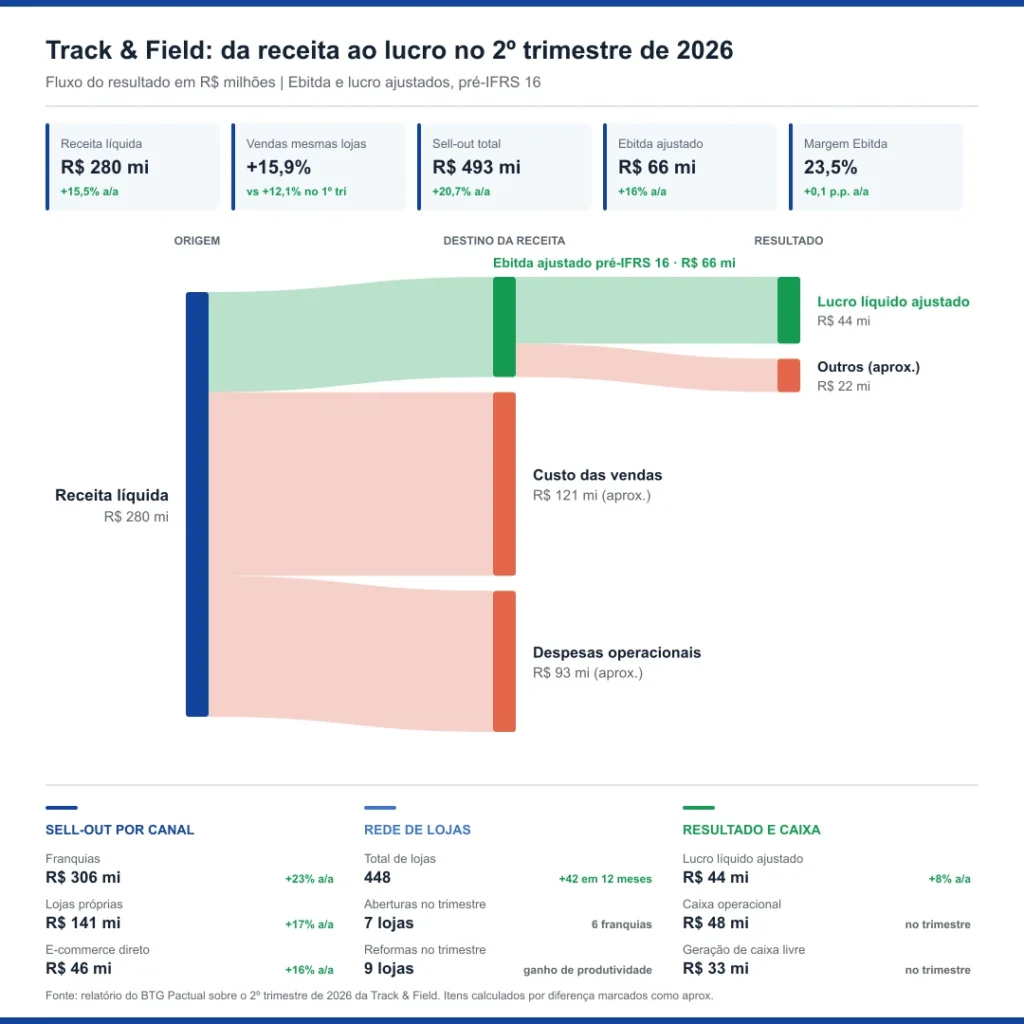This screenshot has height=1024, width=1024.
Task: Click 'vs +12,1% no 1º tri' text
Action: [x=296, y=192]
